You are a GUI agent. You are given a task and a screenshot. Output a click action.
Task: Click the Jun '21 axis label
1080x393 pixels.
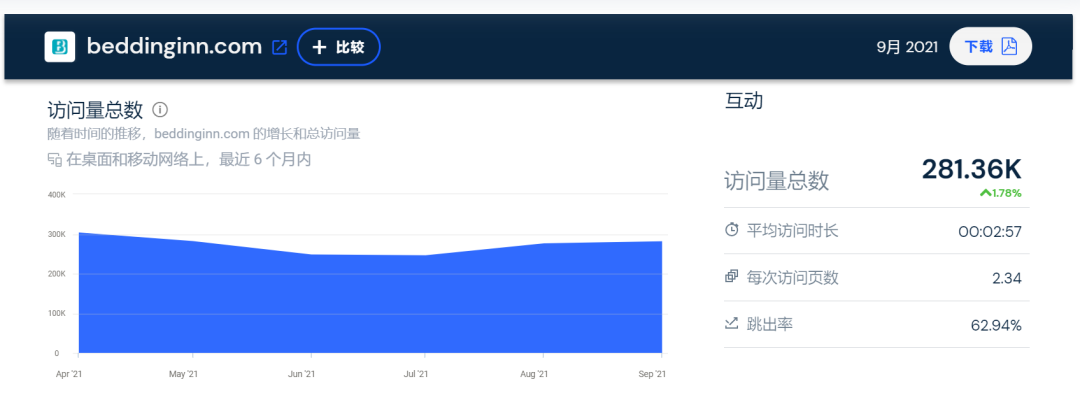coord(302,374)
